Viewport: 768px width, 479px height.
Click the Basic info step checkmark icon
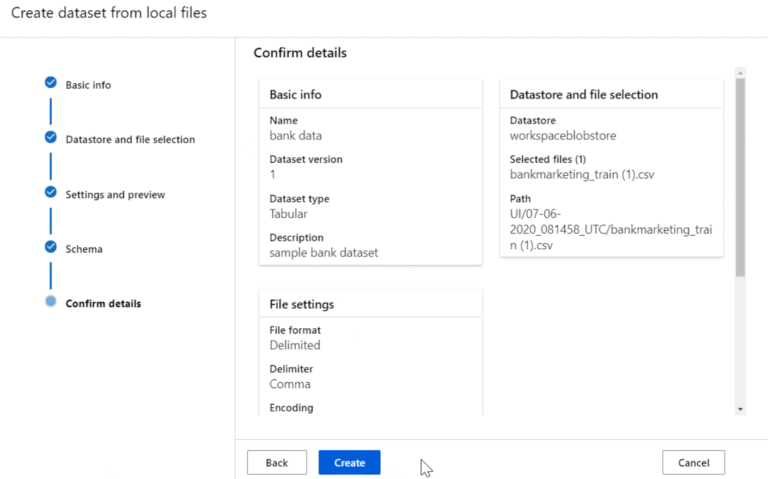(x=51, y=83)
